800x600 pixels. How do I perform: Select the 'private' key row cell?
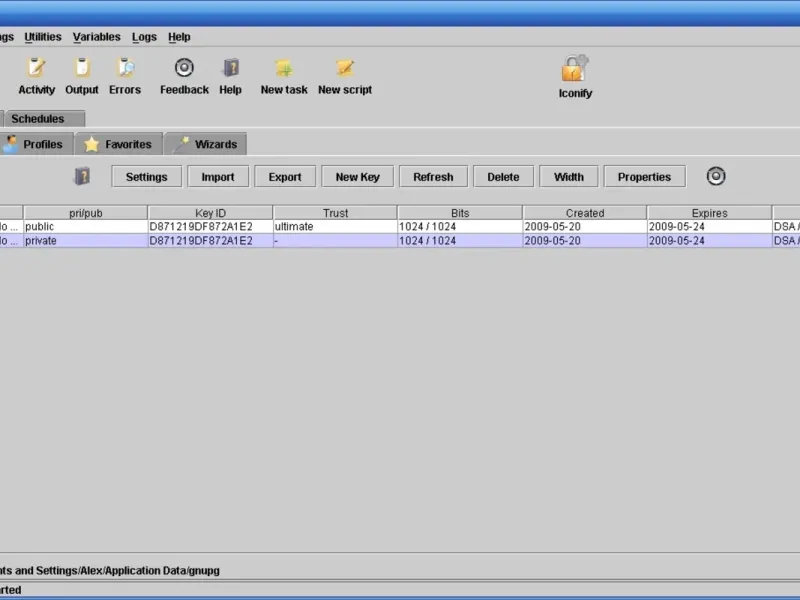(x=86, y=241)
